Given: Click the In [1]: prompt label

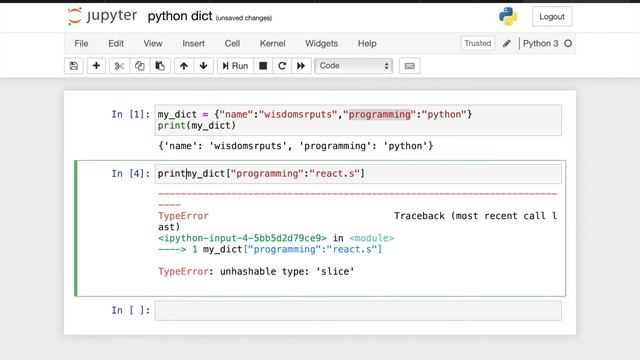Looking at the screenshot, I should point(131,114).
